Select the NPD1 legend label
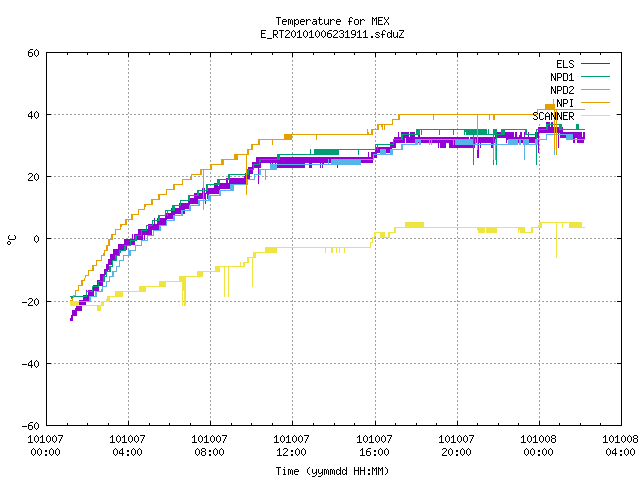Image resolution: width=640 pixels, height=480 pixels. 562,77
